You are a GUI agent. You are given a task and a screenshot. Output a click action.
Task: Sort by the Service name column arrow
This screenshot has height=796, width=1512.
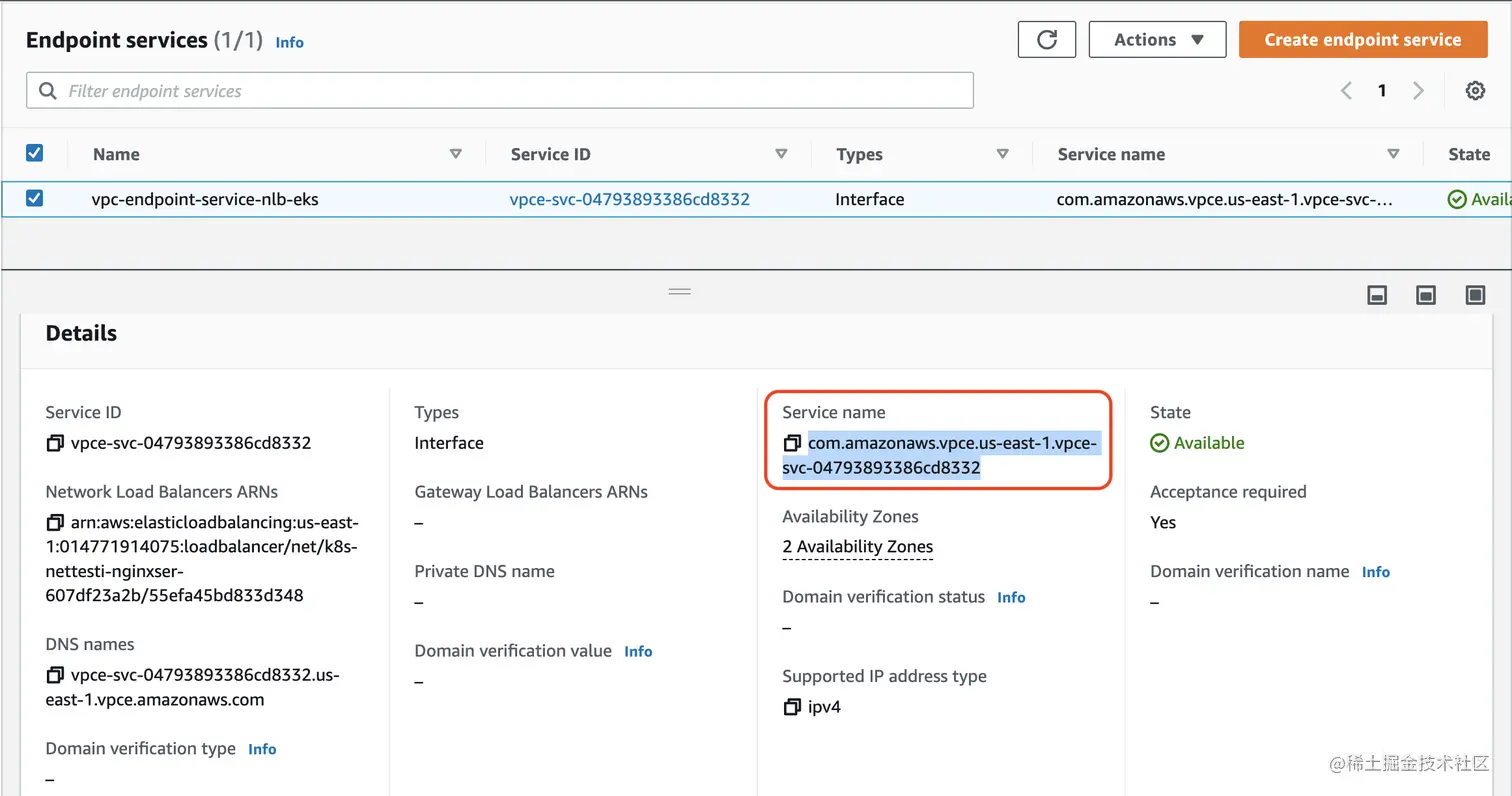pos(1393,154)
